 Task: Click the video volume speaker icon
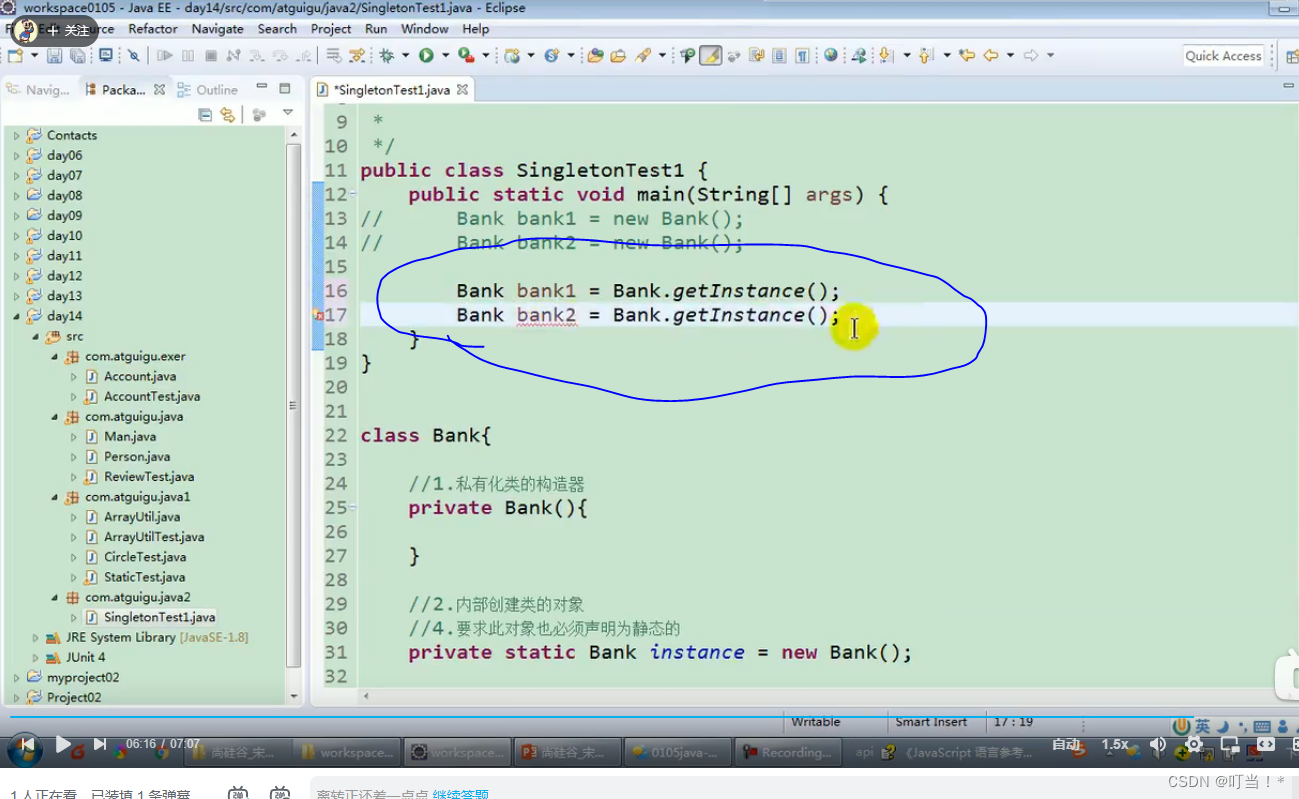coord(1157,745)
